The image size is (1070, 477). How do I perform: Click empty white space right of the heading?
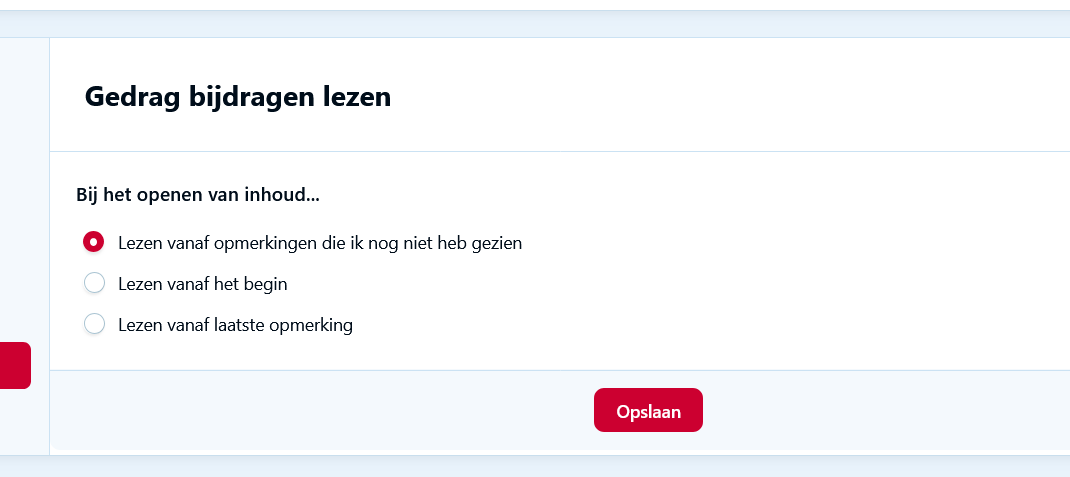730,97
